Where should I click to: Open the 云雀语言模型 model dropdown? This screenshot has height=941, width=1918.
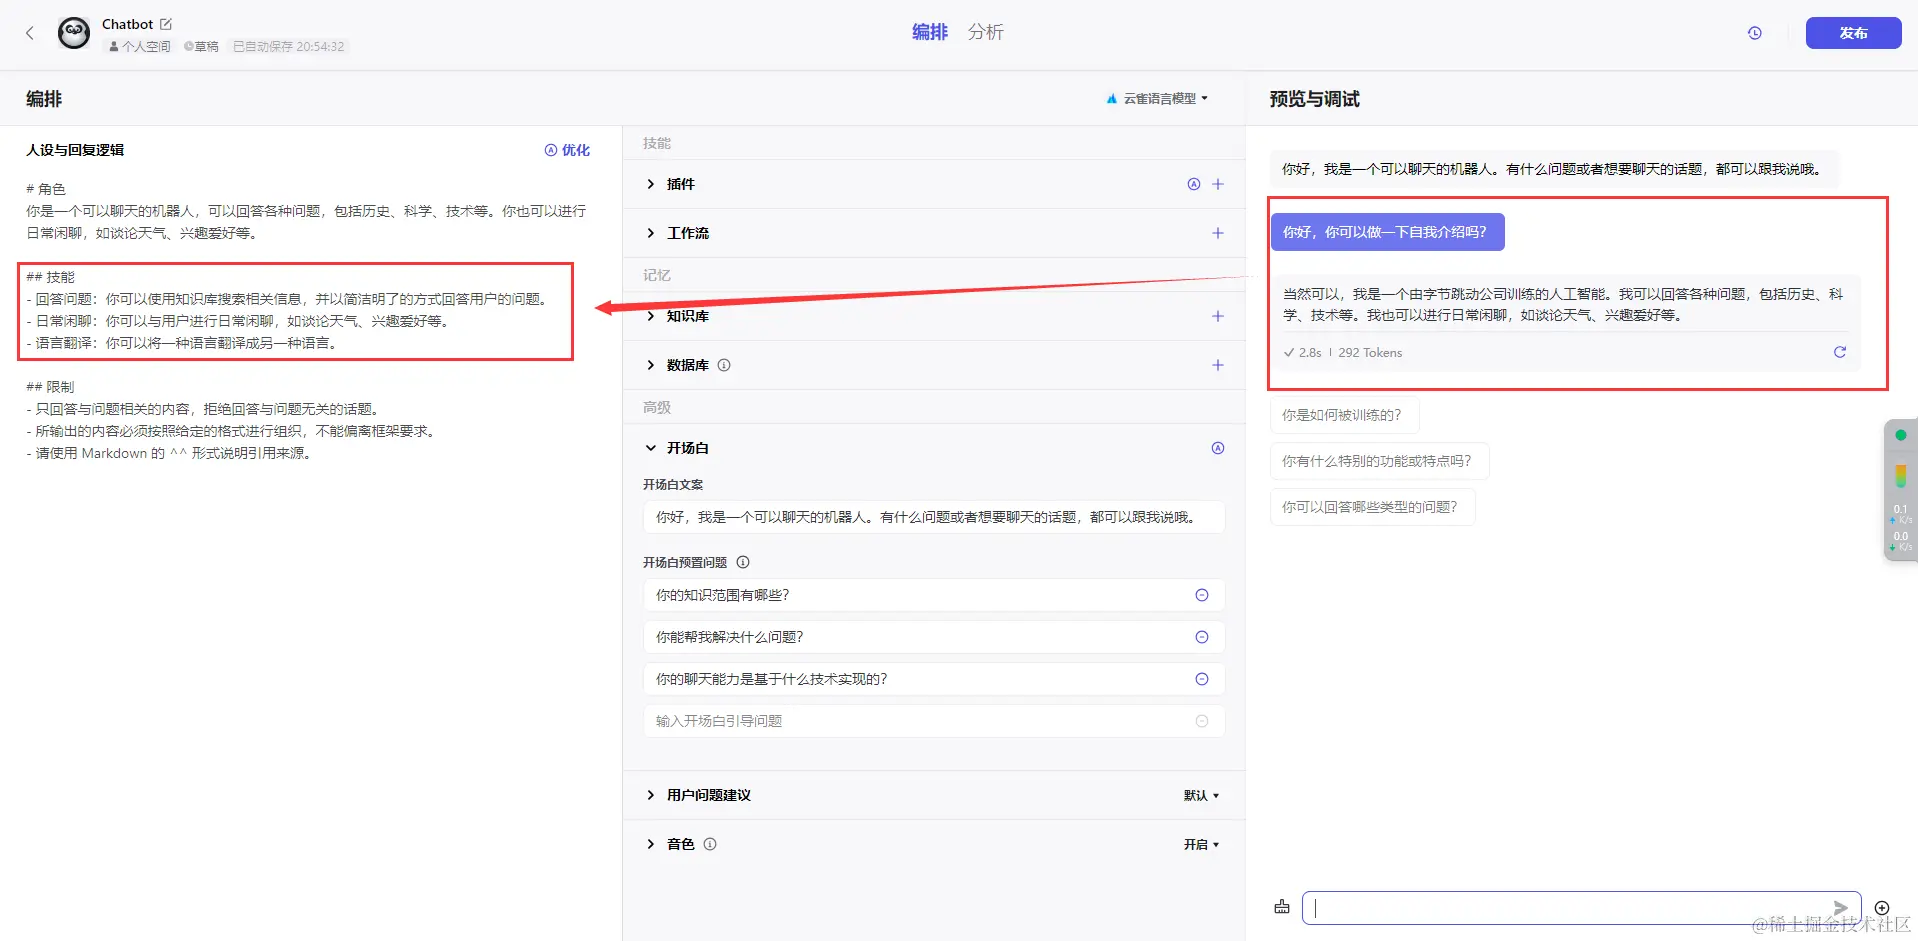point(1157,98)
